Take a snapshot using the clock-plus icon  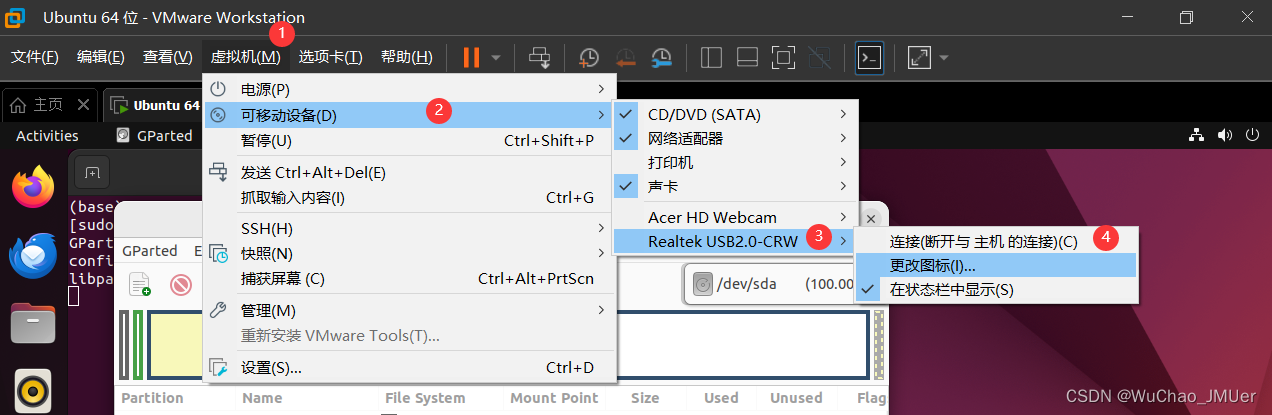590,58
